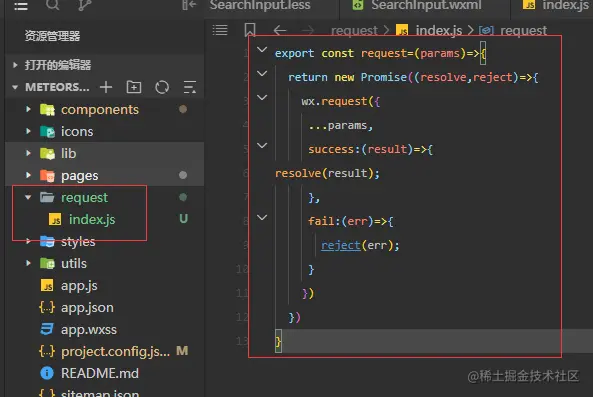The width and height of the screenshot is (593, 397).
Task: Fold the wx.request code block
Action: click(262, 98)
